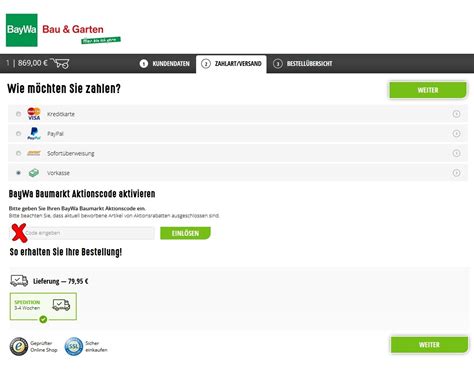Click the delivery truck icon beside Lieferung

point(19,281)
